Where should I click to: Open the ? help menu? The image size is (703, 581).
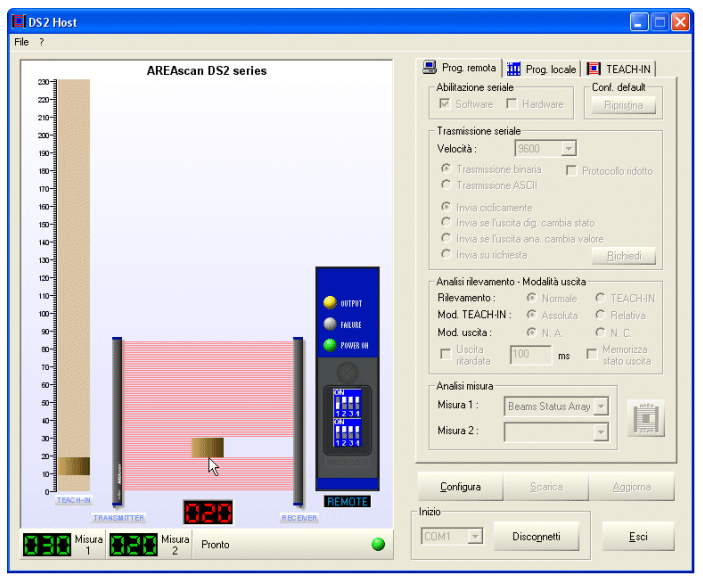[42, 42]
